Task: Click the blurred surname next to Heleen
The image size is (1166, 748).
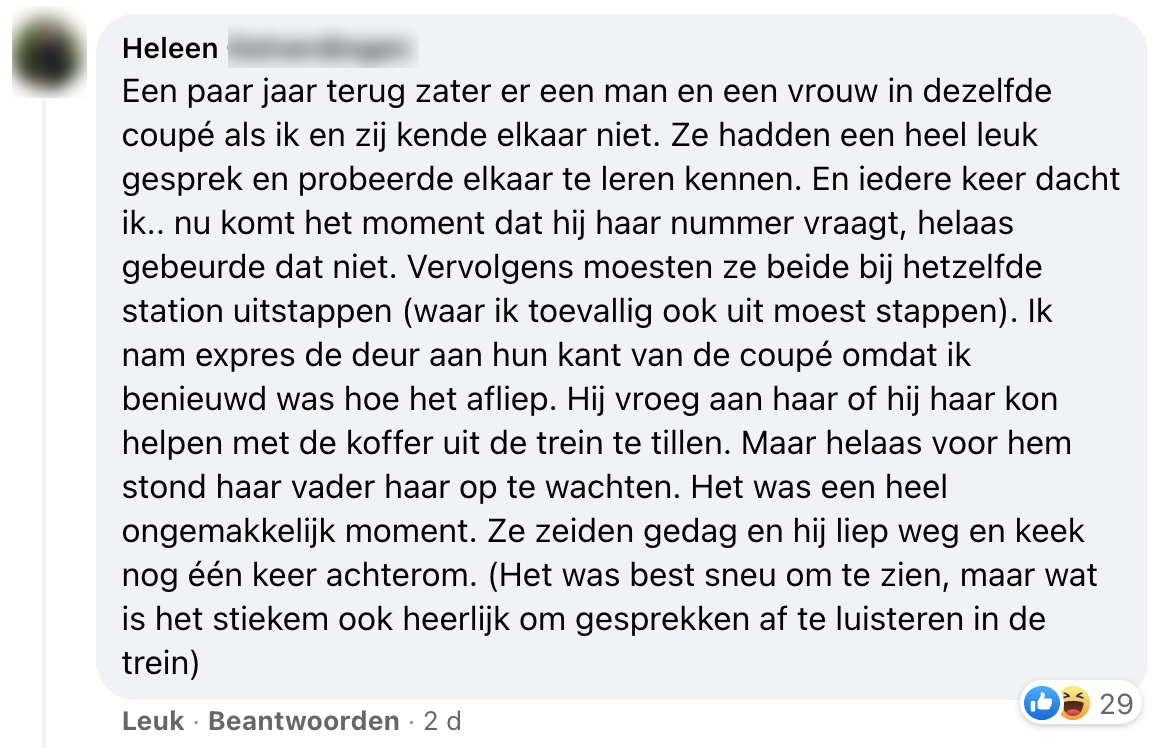Action: (320, 48)
